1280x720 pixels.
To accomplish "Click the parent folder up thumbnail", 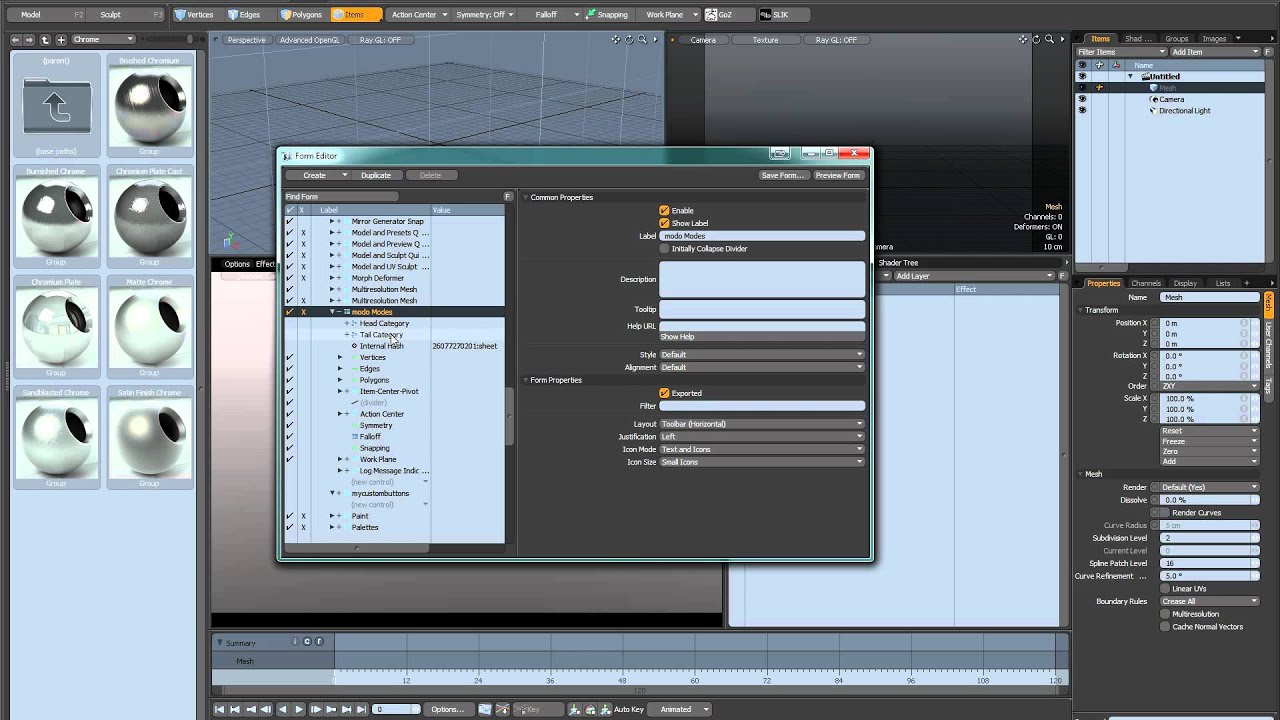I will 56,106.
